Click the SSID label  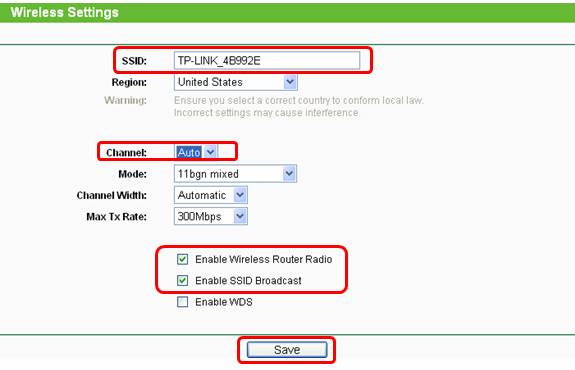pos(134,61)
